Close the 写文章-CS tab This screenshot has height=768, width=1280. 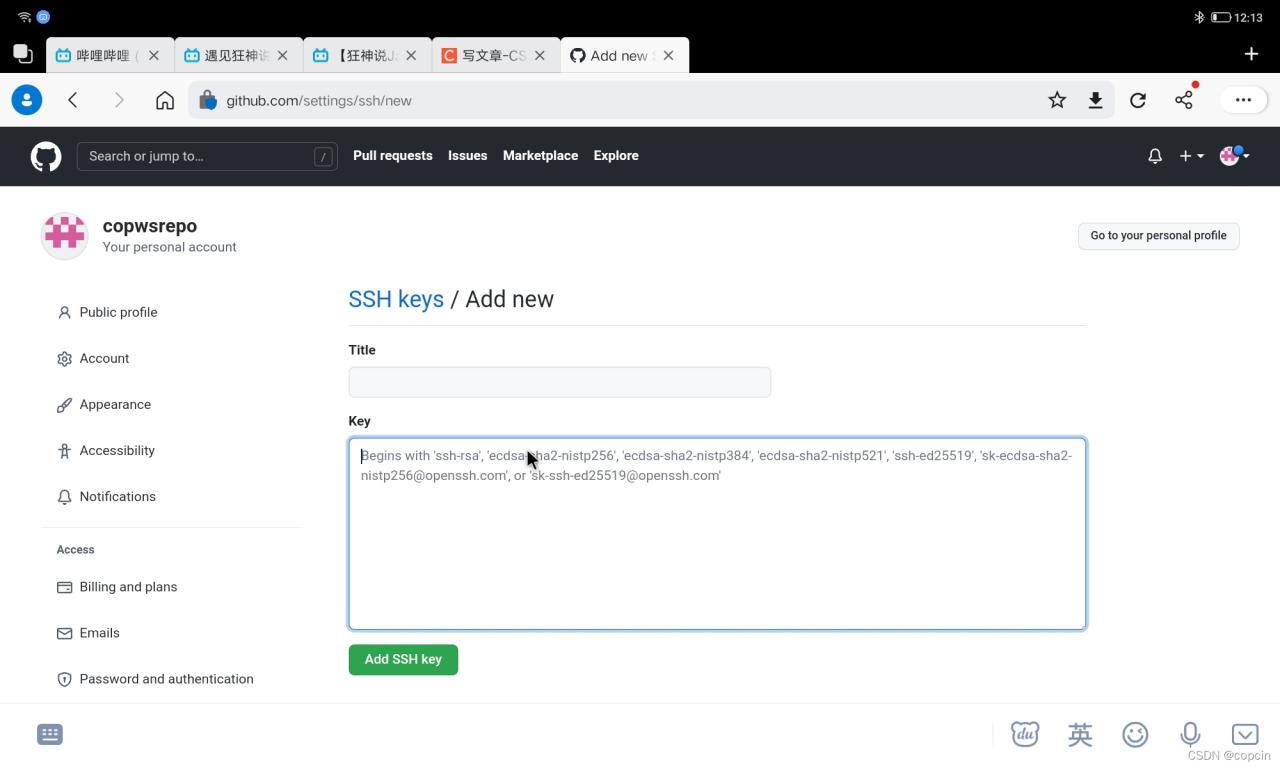(540, 56)
